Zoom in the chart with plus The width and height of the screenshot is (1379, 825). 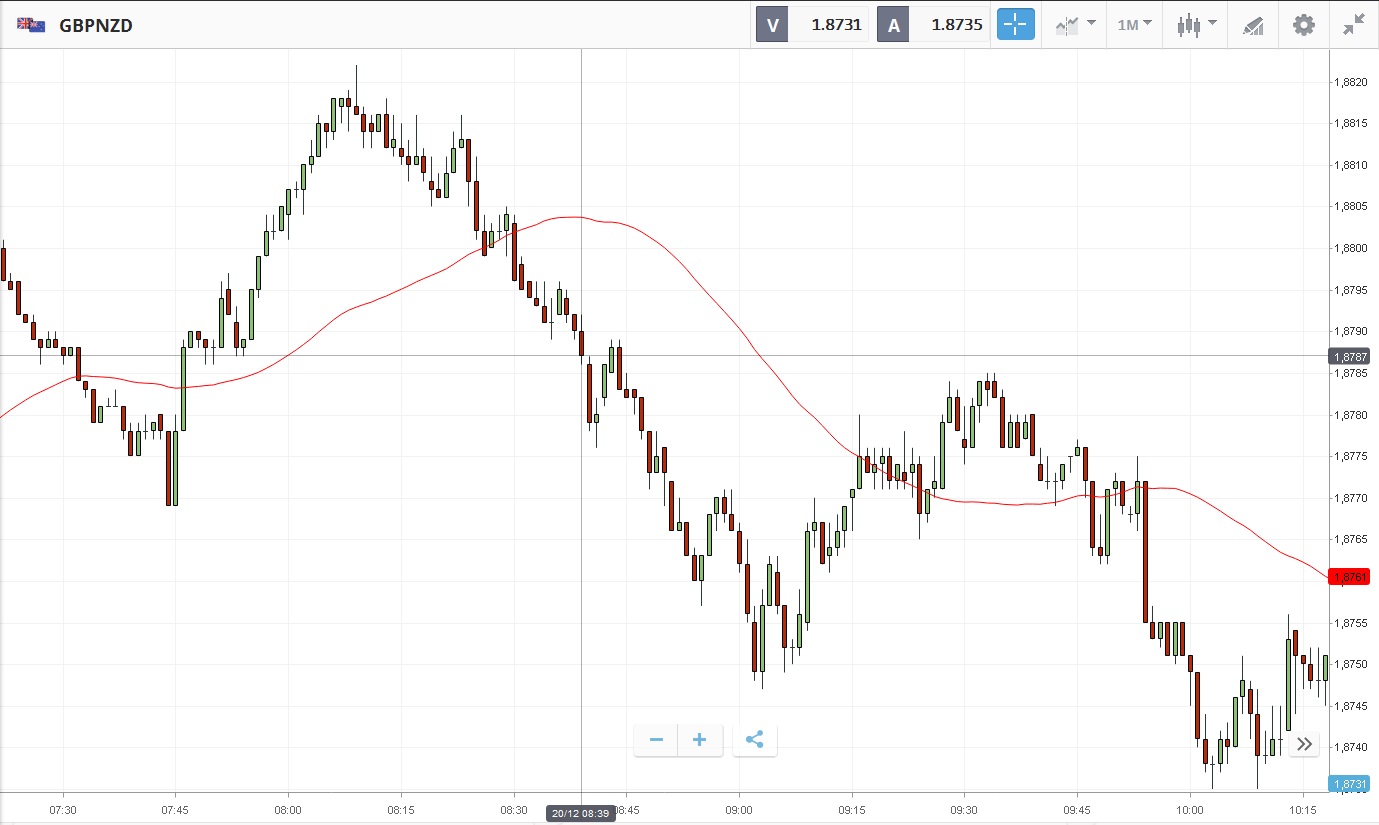coord(700,740)
